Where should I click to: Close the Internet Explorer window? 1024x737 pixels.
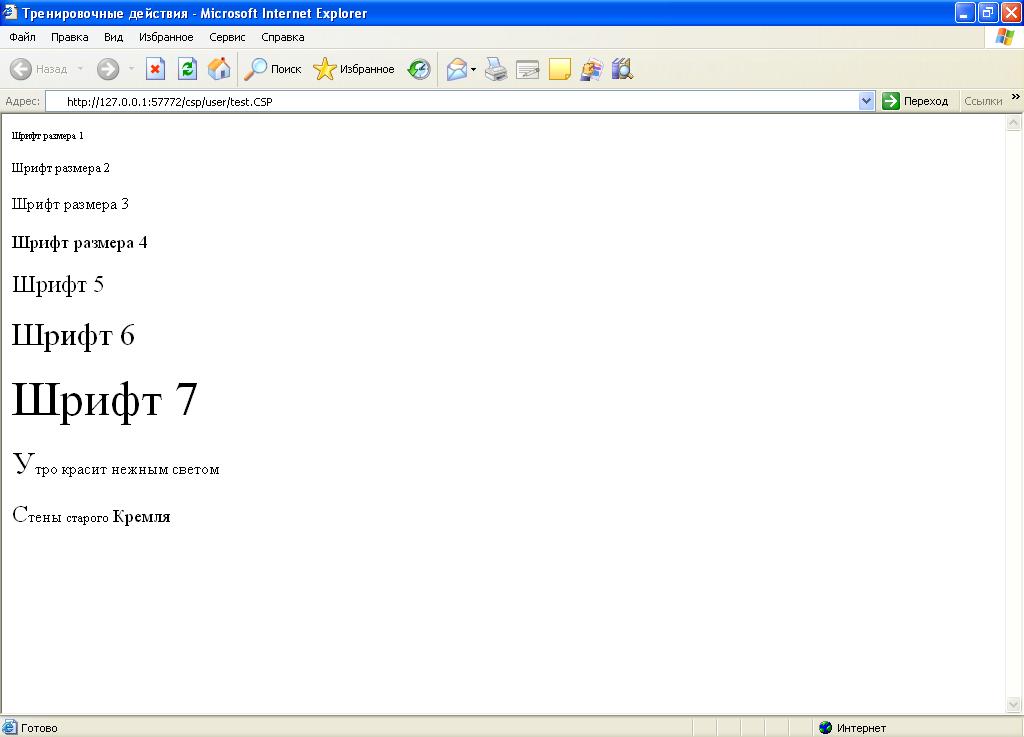(x=1011, y=12)
